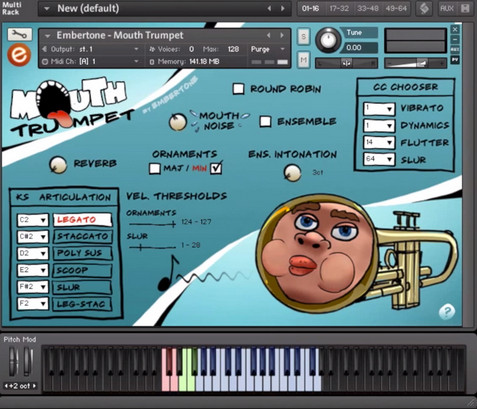Click the Ens. Intonation knob
477x409 pixels.
click(x=292, y=172)
